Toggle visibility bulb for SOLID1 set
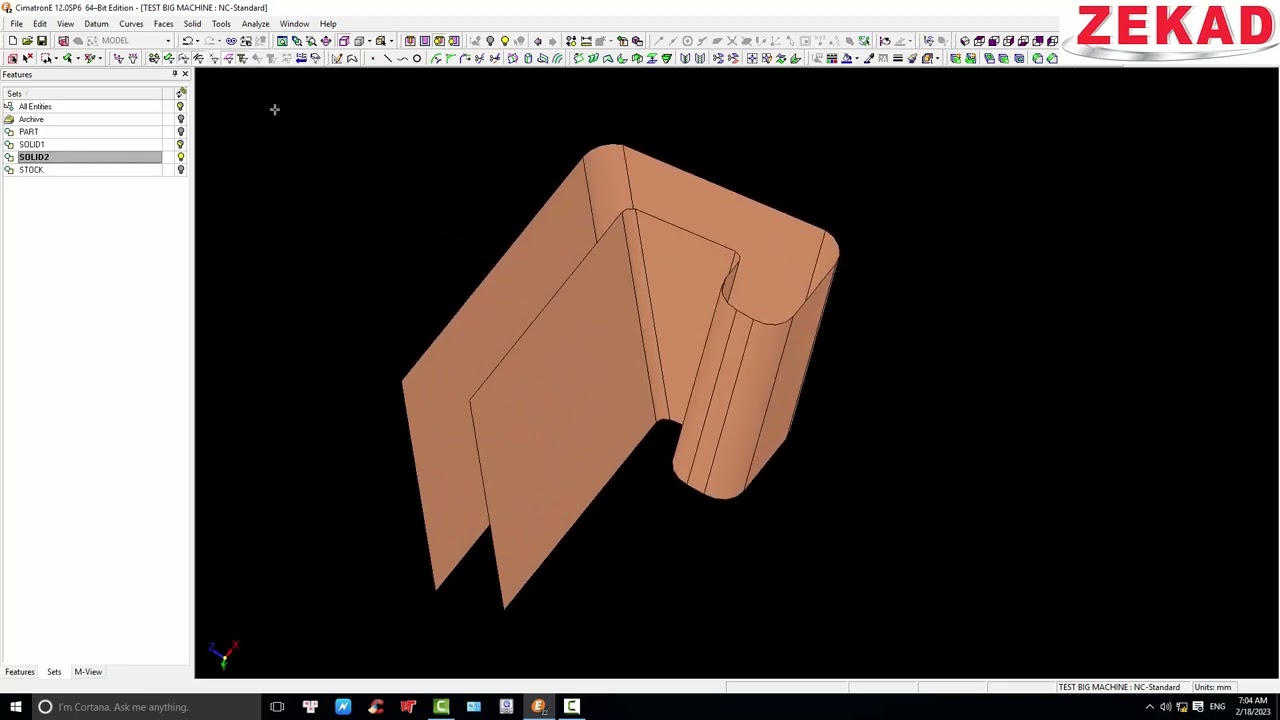The height and width of the screenshot is (720, 1280). pos(180,144)
